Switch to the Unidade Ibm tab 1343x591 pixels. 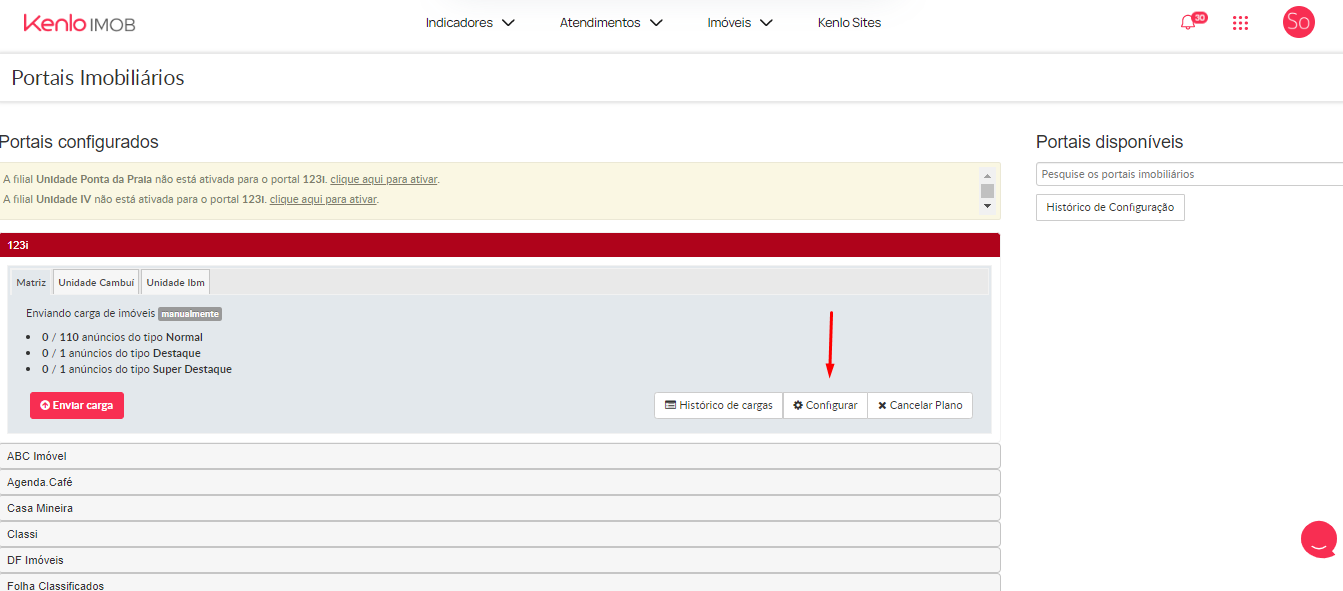[175, 282]
